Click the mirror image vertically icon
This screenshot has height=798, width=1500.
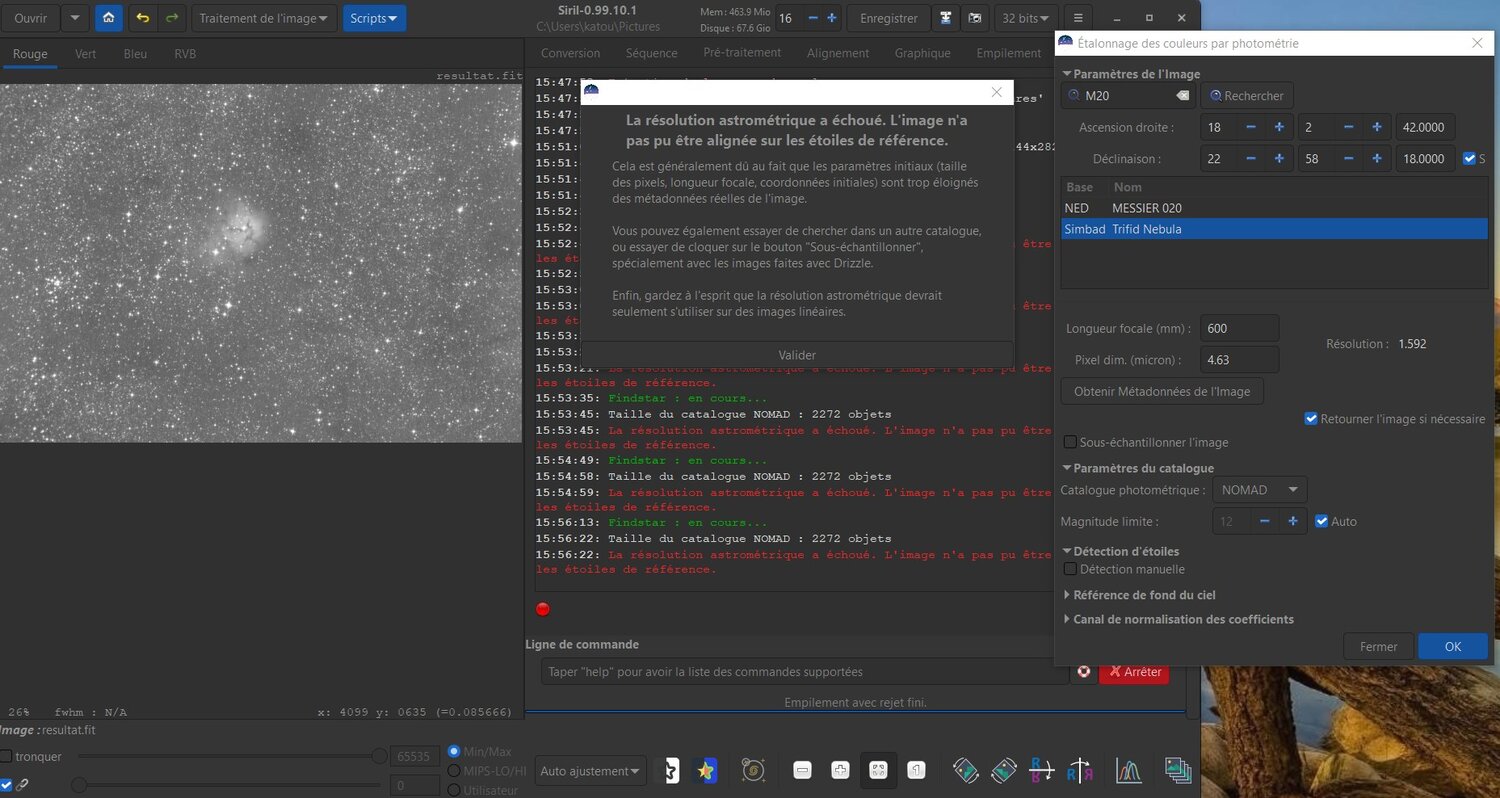[1041, 770]
